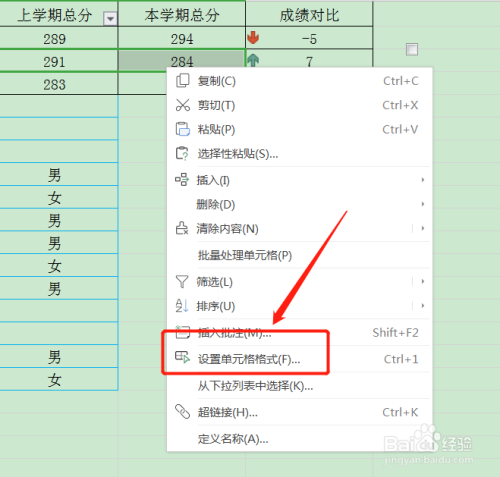Expand the 删除(D) submenu arrow

[423, 204]
